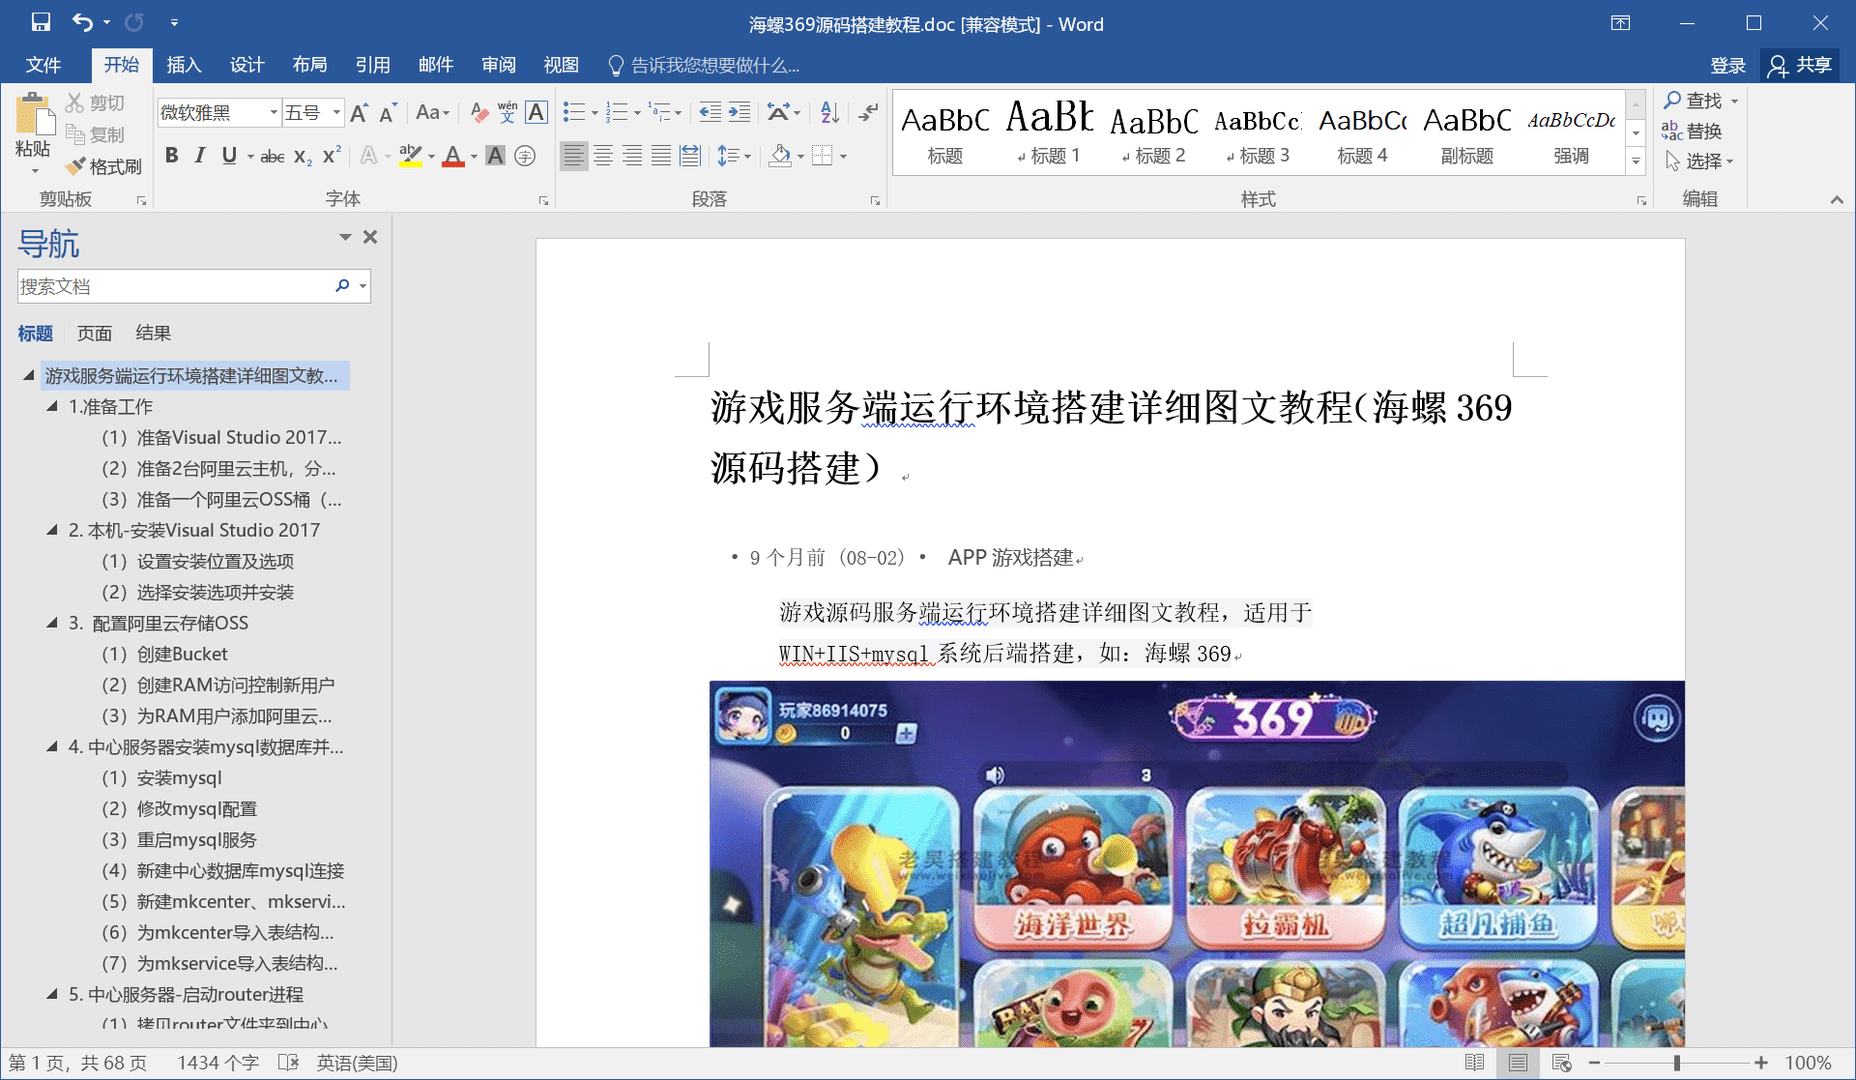Select the superscript icon

(x=330, y=156)
